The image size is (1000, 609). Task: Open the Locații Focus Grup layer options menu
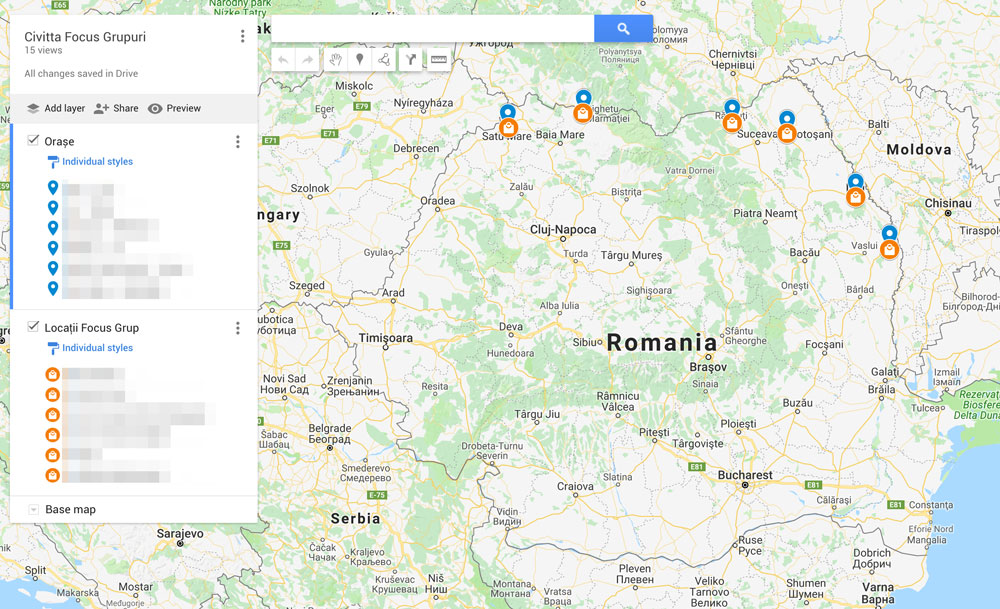coord(238,328)
